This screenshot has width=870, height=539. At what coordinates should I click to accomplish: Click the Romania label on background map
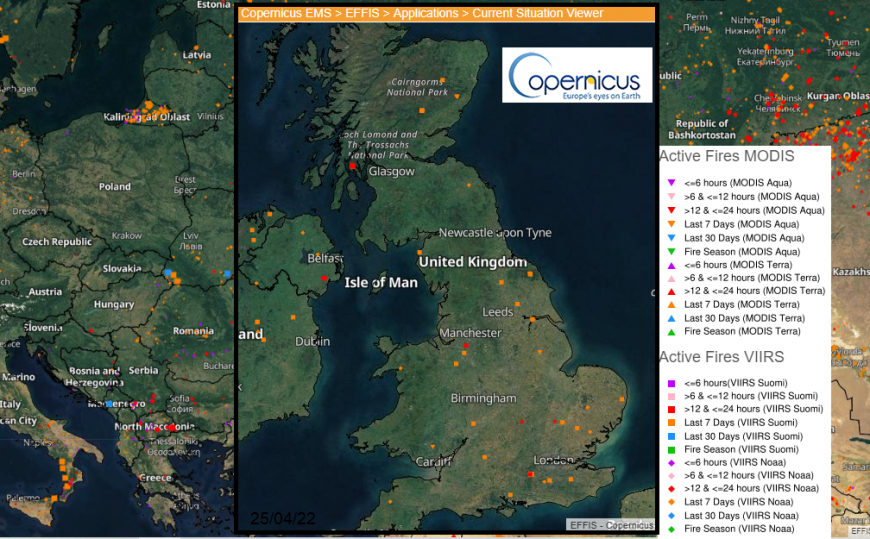tap(193, 331)
